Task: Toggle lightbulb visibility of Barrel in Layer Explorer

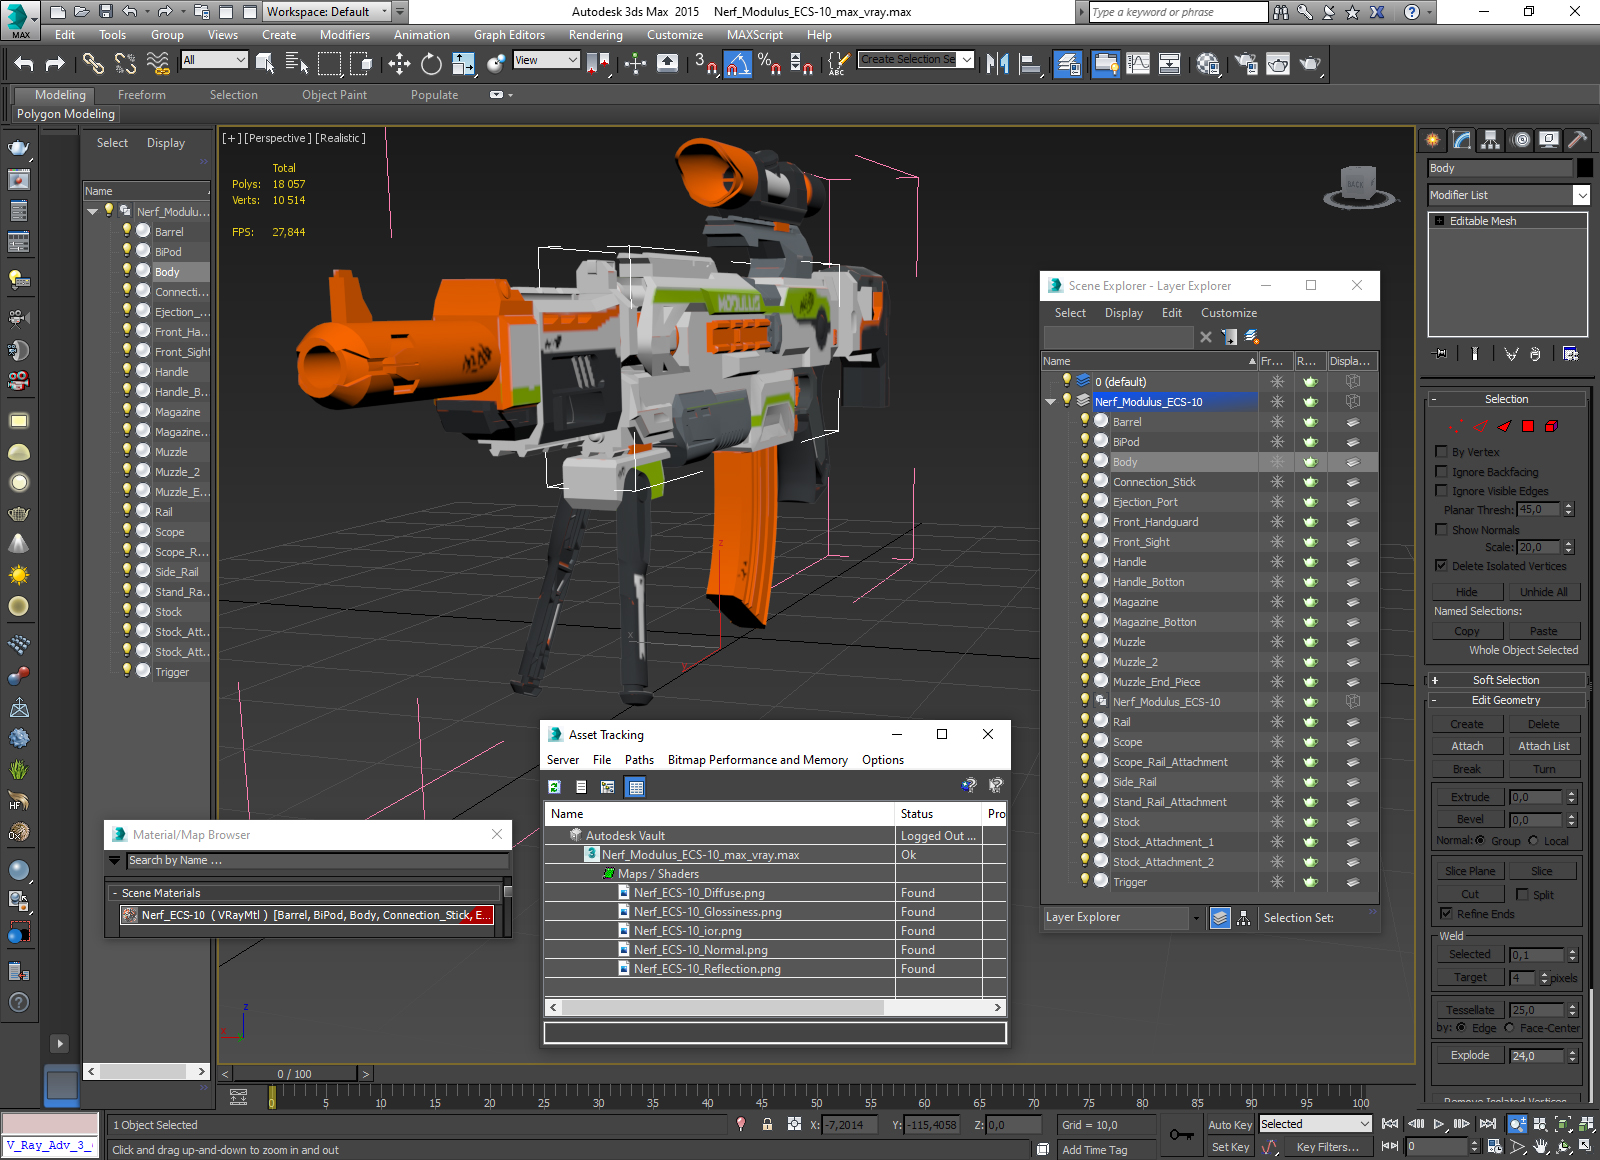Action: pos(1084,421)
